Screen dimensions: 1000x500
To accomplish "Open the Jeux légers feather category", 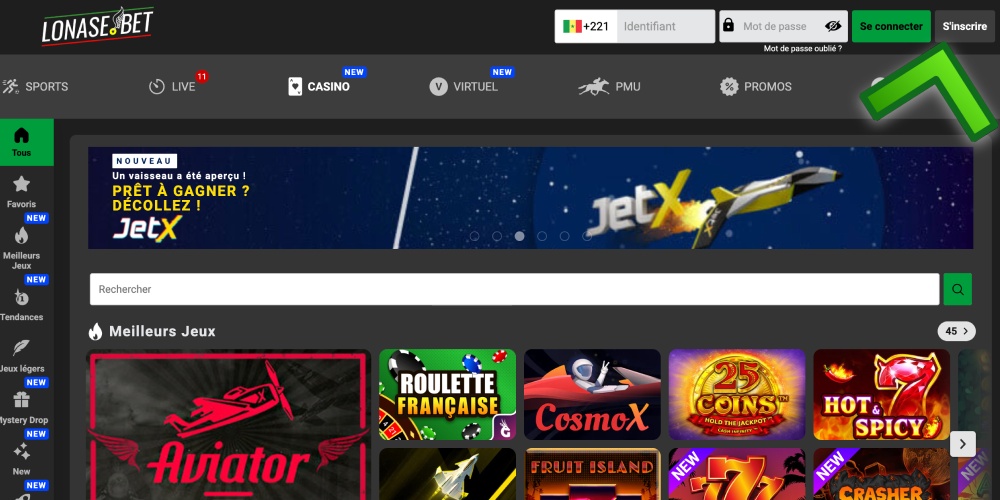I will pos(22,356).
